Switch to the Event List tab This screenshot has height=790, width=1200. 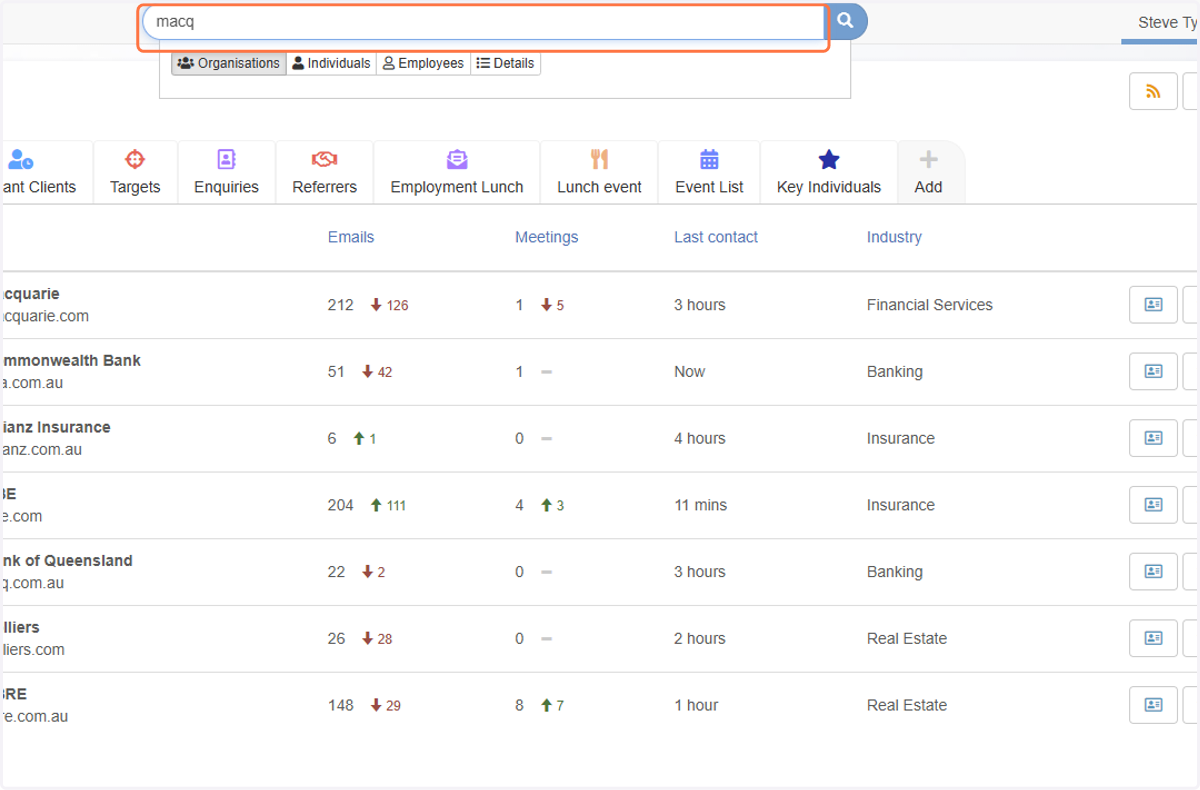tap(709, 173)
